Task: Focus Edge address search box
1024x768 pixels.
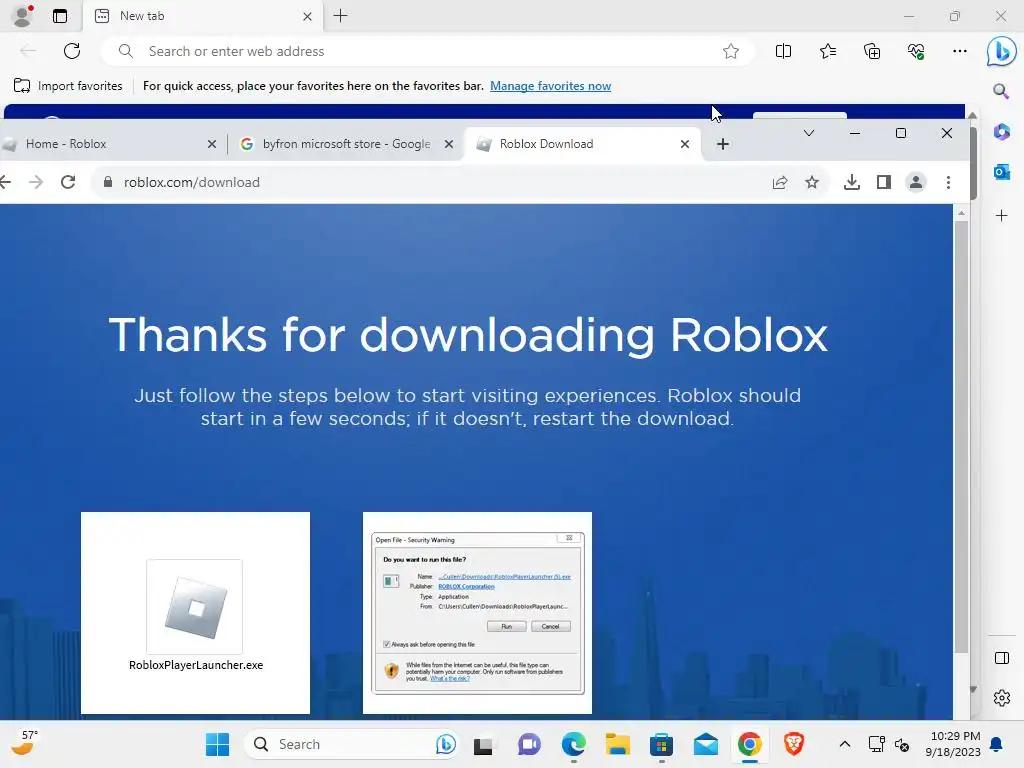Action: coord(428,51)
